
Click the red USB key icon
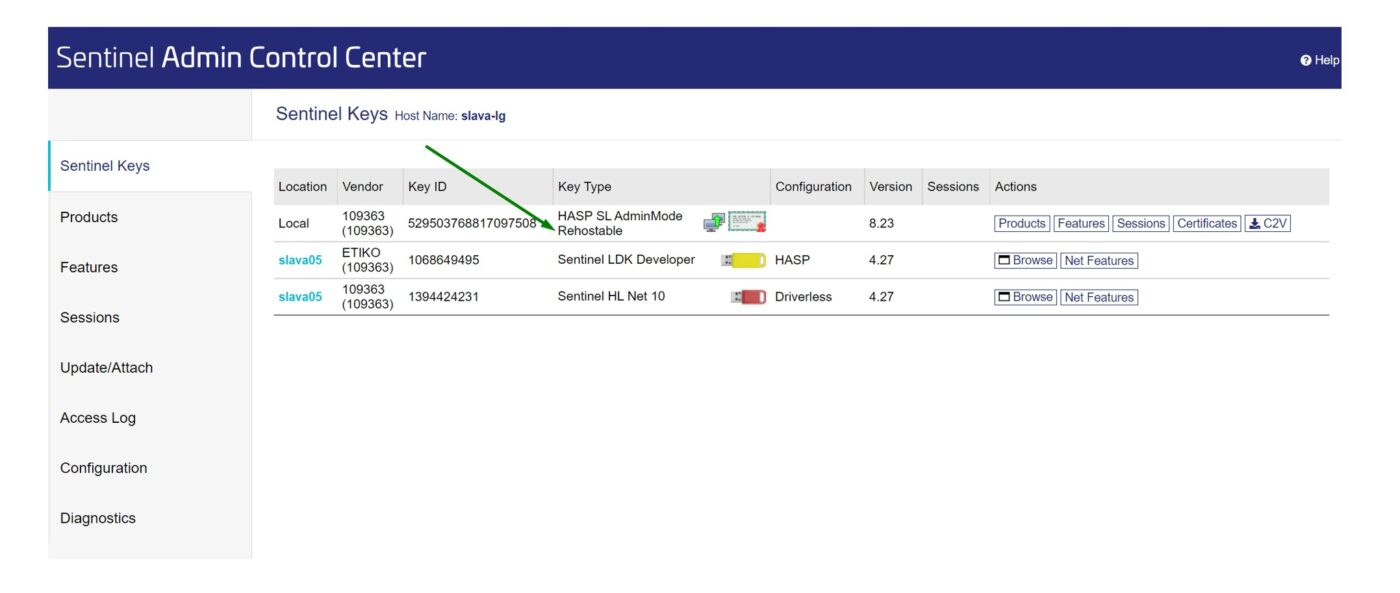pos(748,297)
